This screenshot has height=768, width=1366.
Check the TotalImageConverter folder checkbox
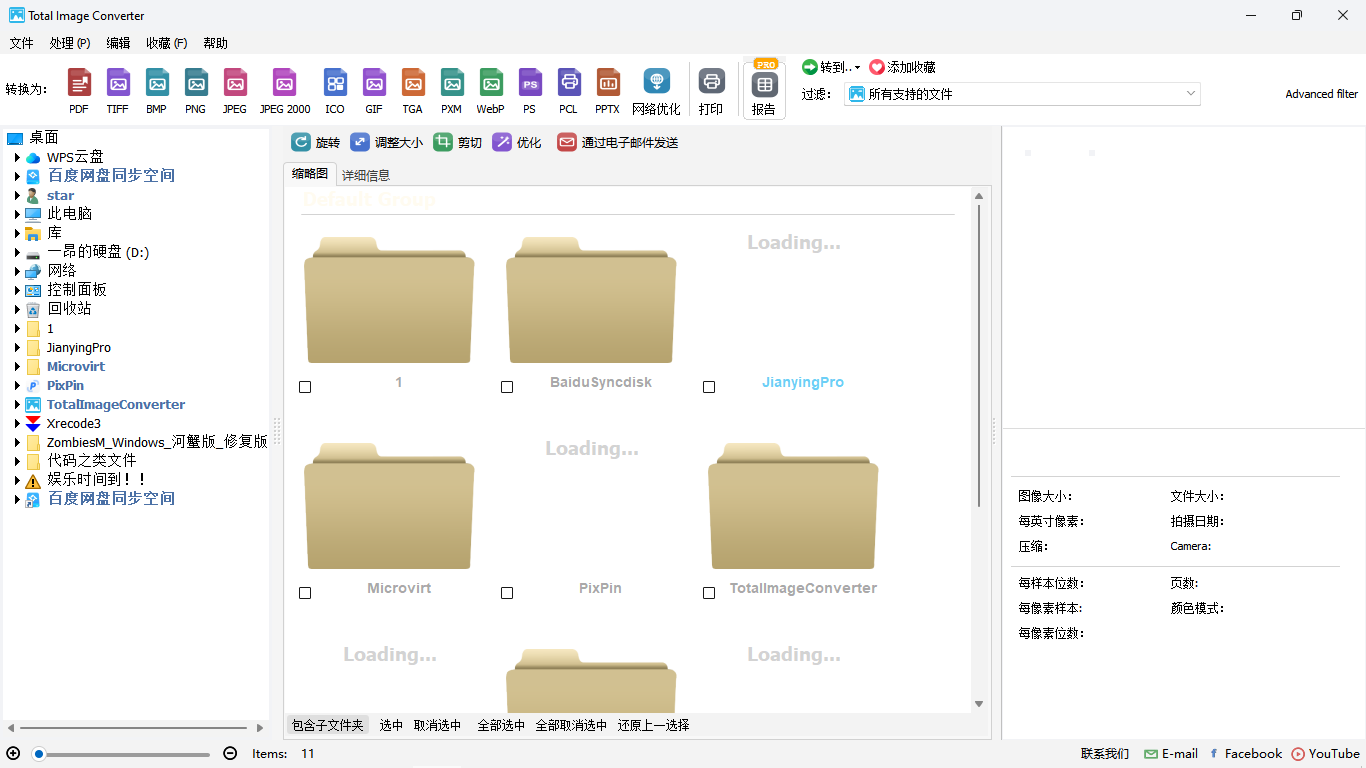pyautogui.click(x=709, y=593)
